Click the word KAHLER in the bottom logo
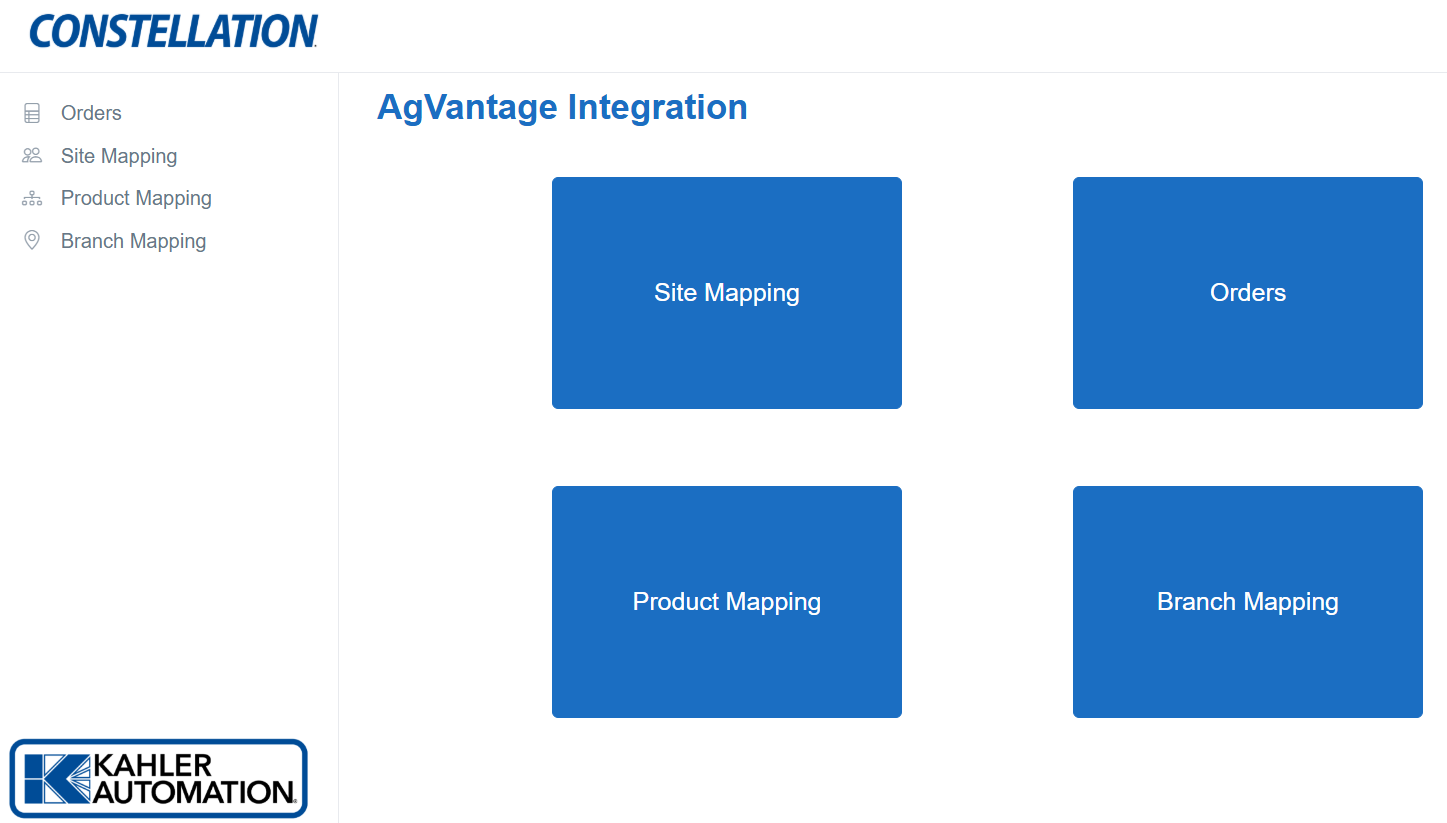The image size is (1447, 823). 152,766
